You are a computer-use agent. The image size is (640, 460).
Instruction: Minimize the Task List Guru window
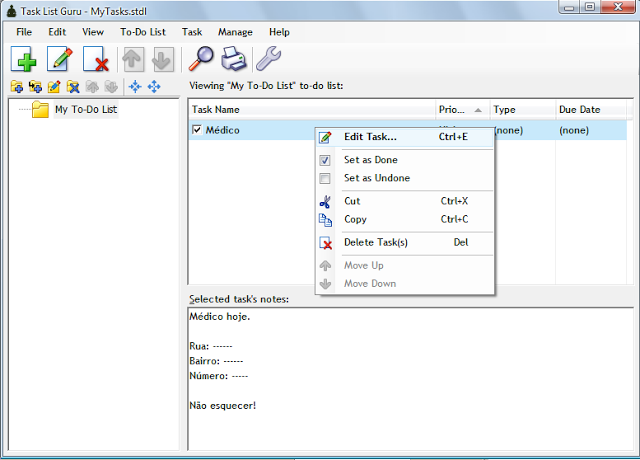click(x=569, y=7)
